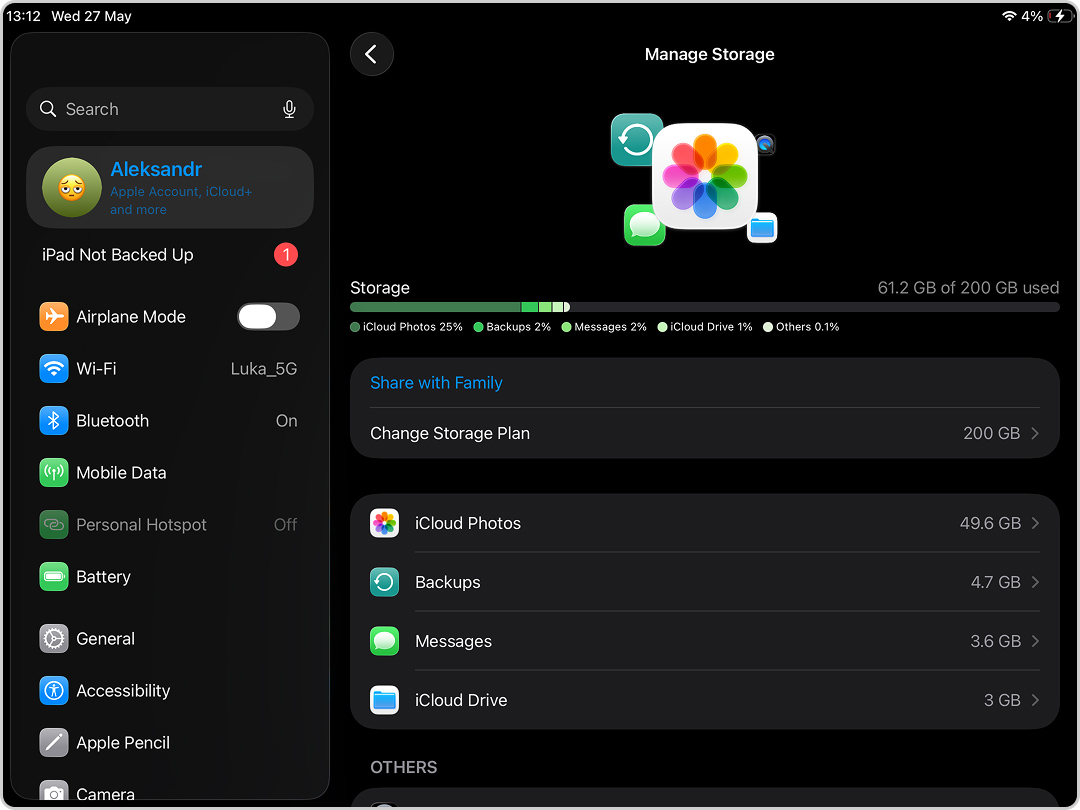Expand Change Storage Plan chevron
Screen dimensions: 1080x810
1035,433
